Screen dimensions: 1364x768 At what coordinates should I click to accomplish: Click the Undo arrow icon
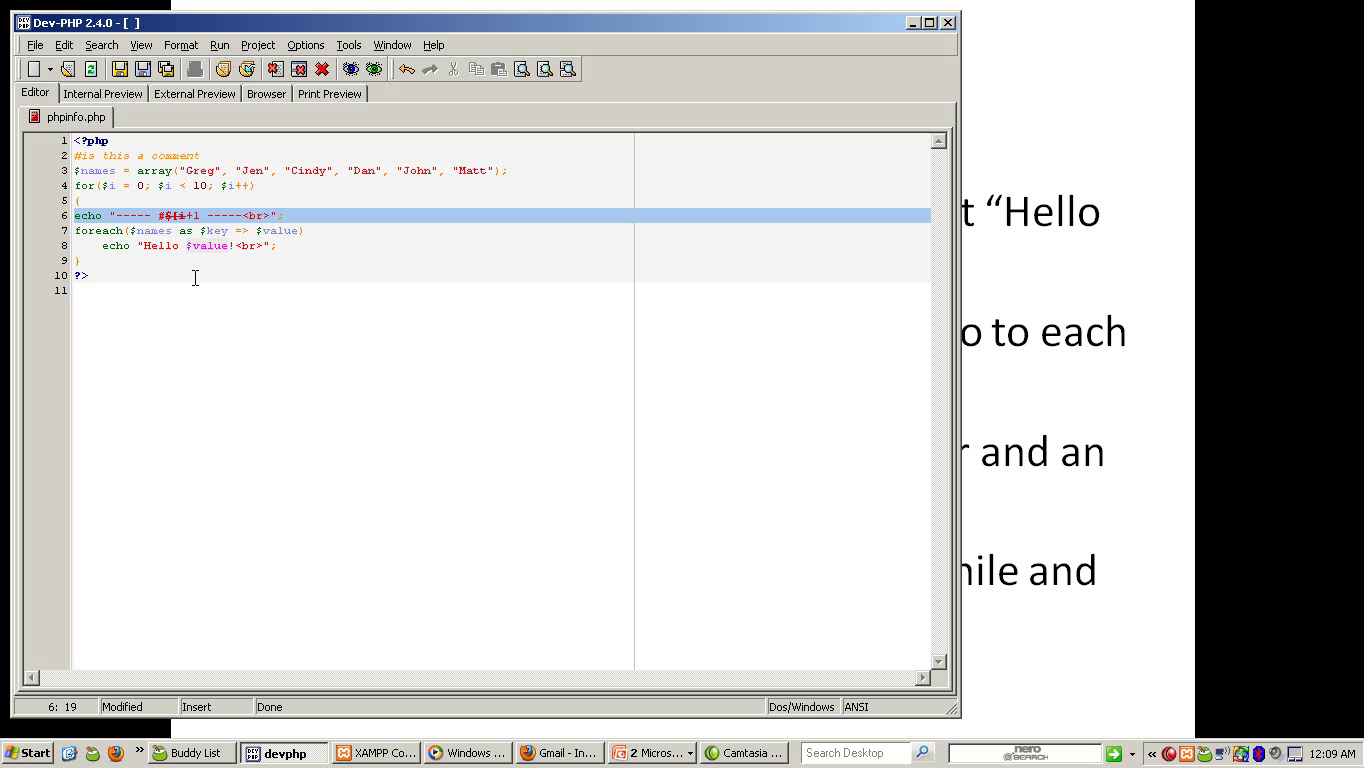point(407,69)
